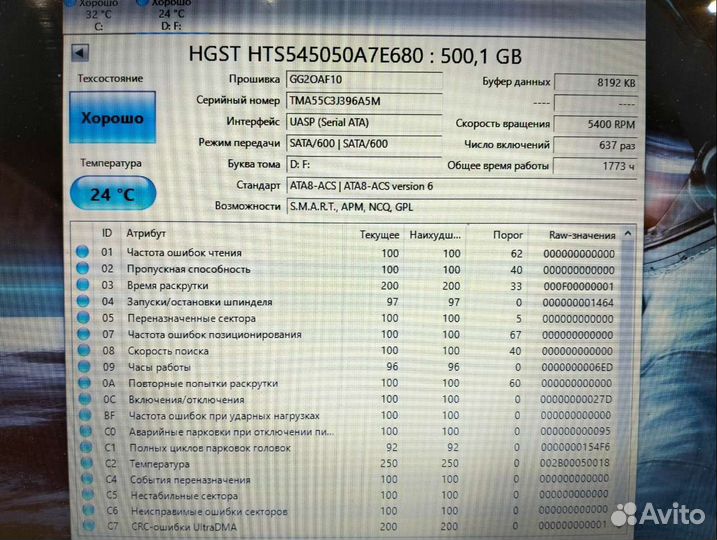
Task: Click the interface field UASP (Serial ATA)
Action: pyautogui.click(x=364, y=123)
